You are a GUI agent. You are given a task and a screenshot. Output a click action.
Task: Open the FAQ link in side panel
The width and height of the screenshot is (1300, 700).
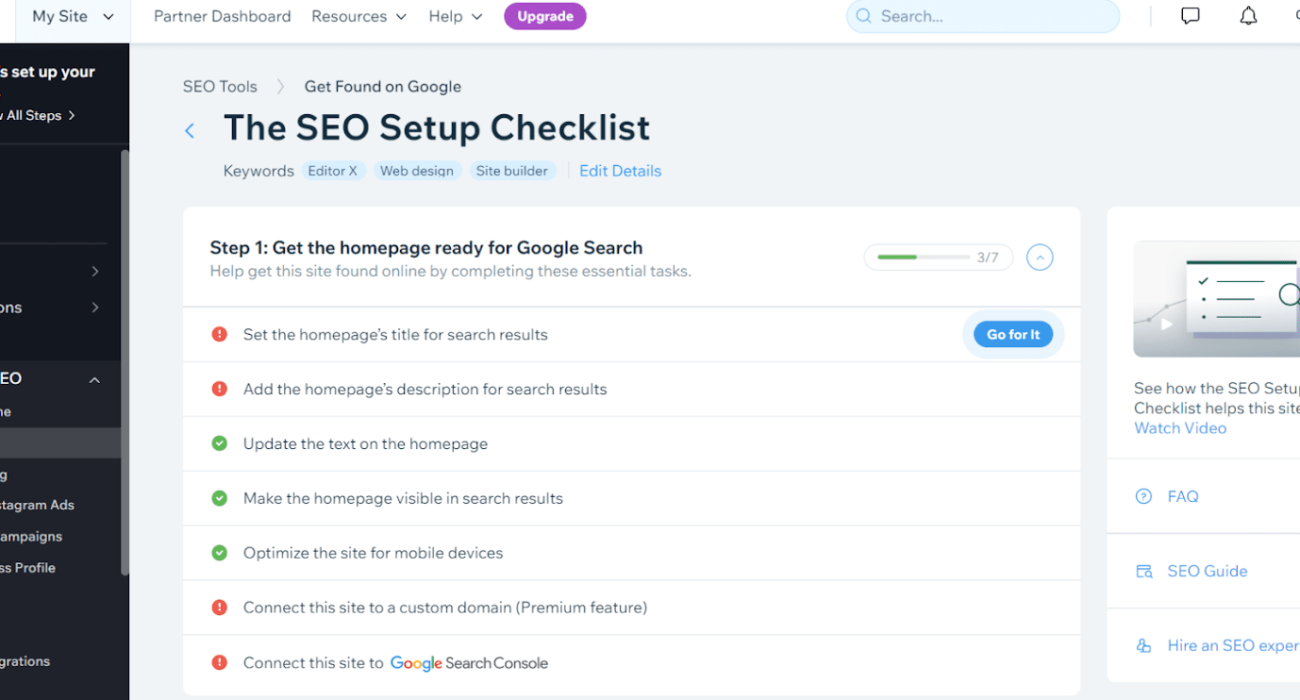click(1183, 496)
